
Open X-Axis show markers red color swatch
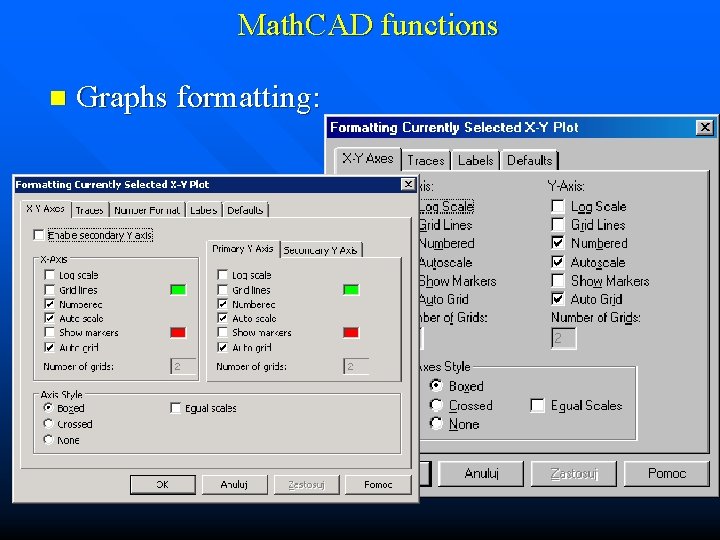(178, 332)
